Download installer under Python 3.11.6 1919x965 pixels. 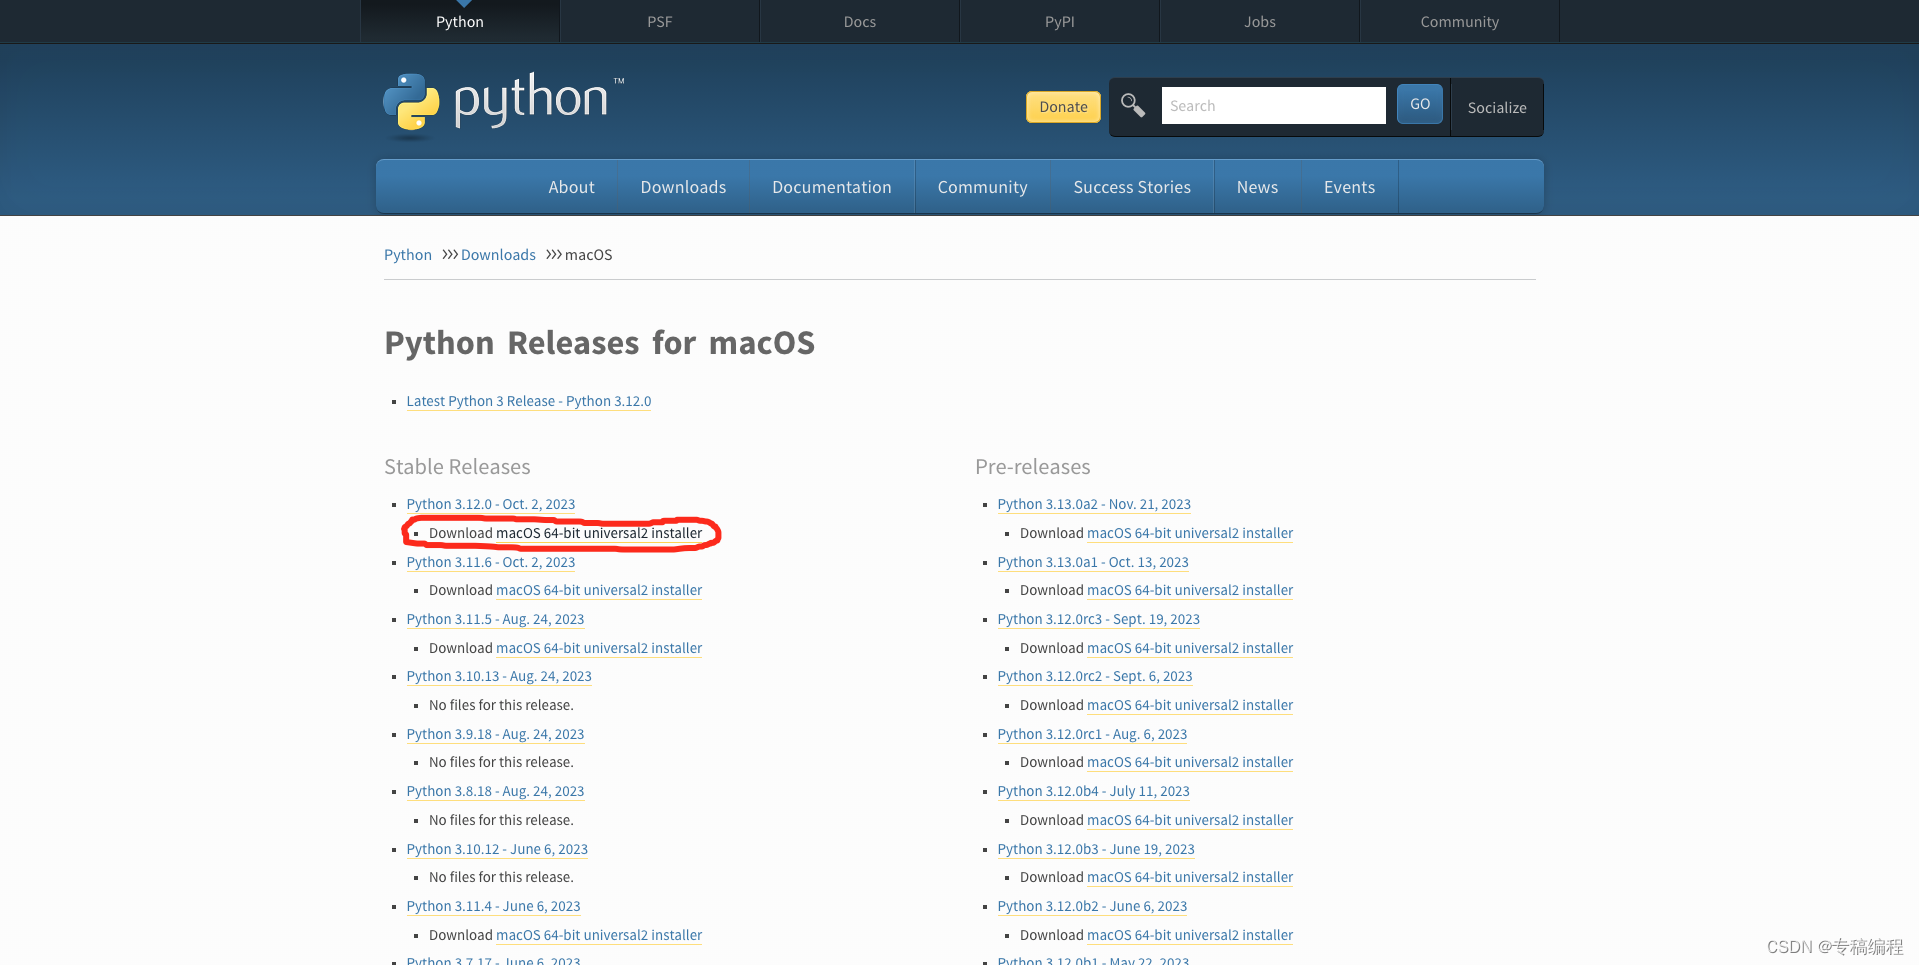pos(599,590)
